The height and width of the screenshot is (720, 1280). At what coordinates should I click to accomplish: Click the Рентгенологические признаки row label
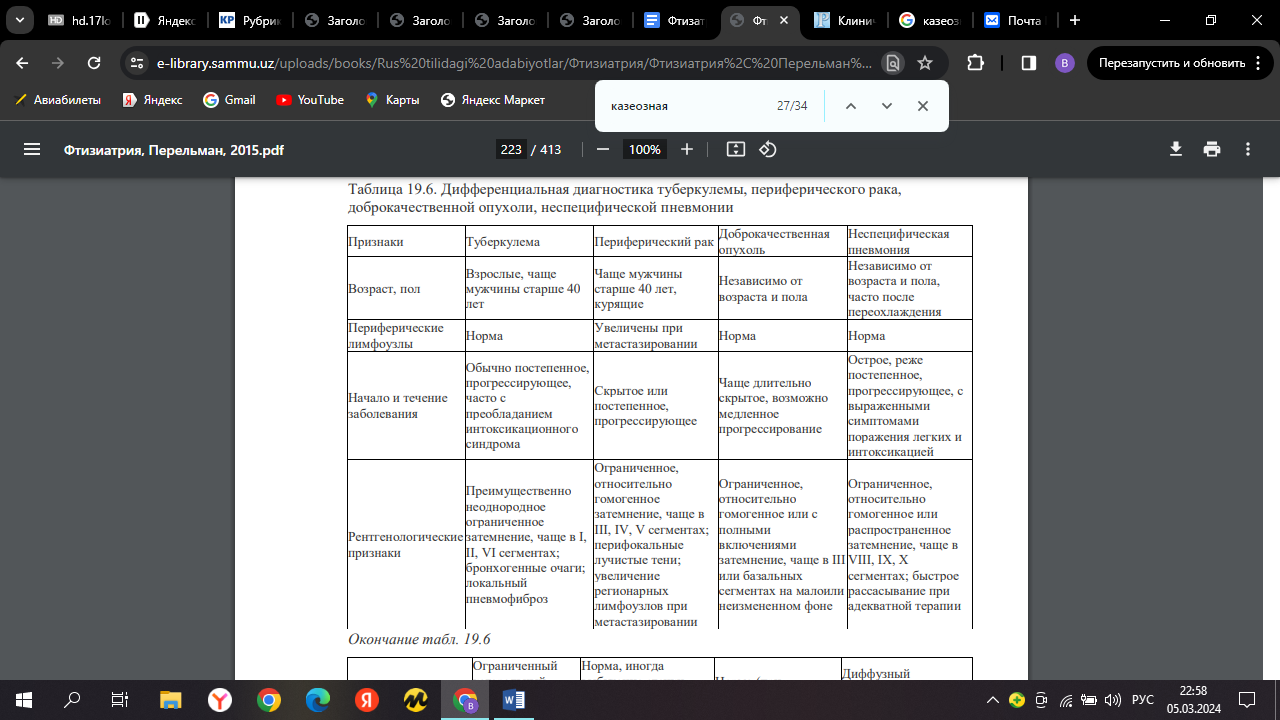(x=404, y=545)
